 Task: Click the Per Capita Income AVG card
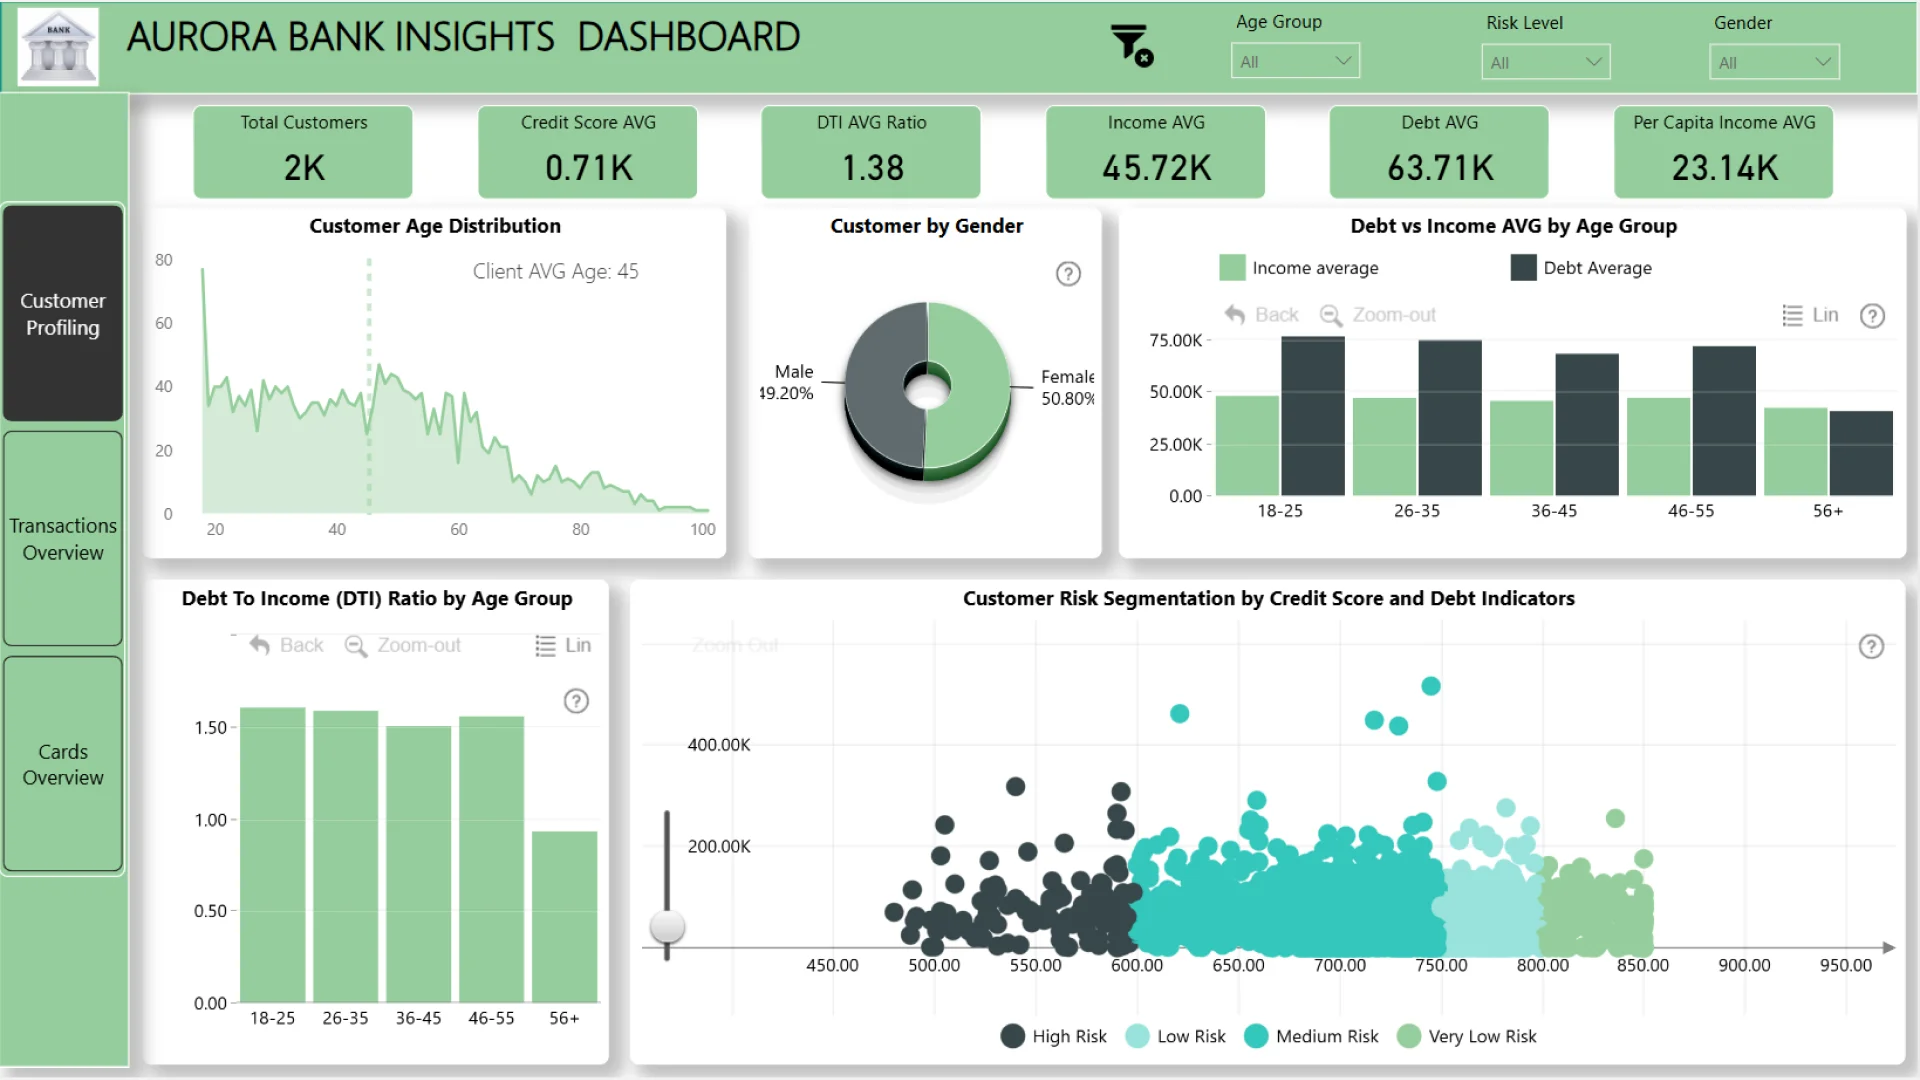click(x=1724, y=152)
